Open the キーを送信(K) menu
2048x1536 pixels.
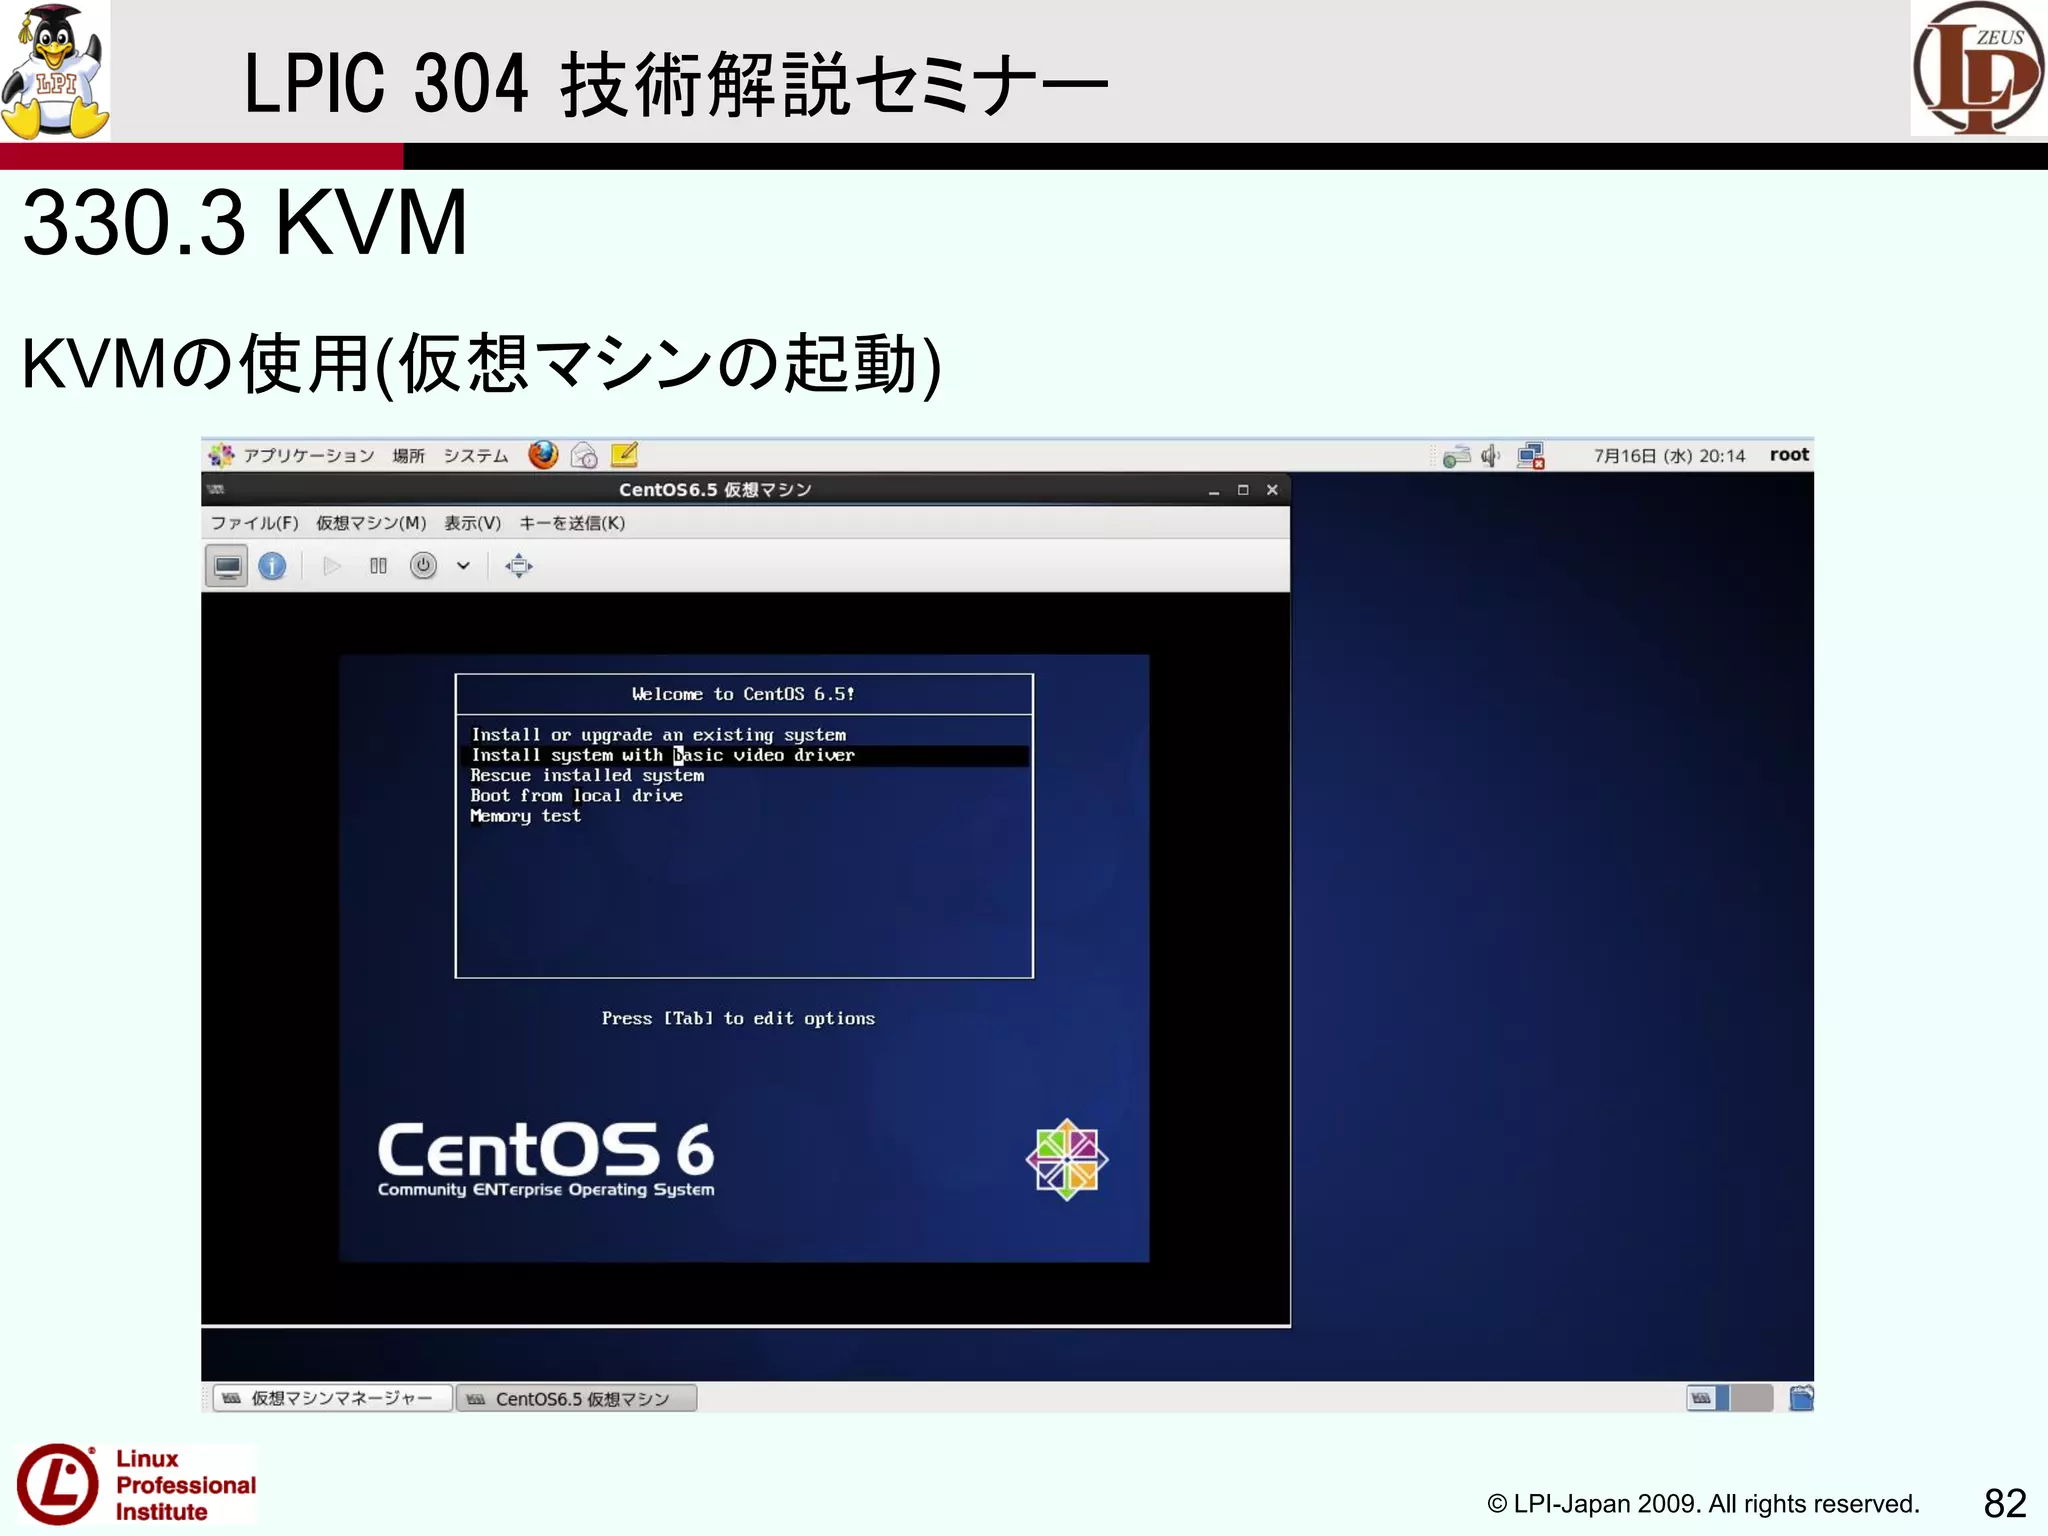pyautogui.click(x=572, y=523)
